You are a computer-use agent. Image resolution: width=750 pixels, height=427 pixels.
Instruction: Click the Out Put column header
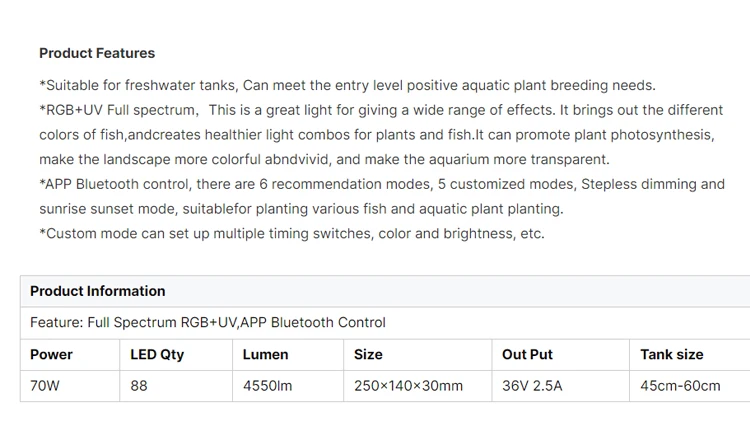tap(561, 355)
